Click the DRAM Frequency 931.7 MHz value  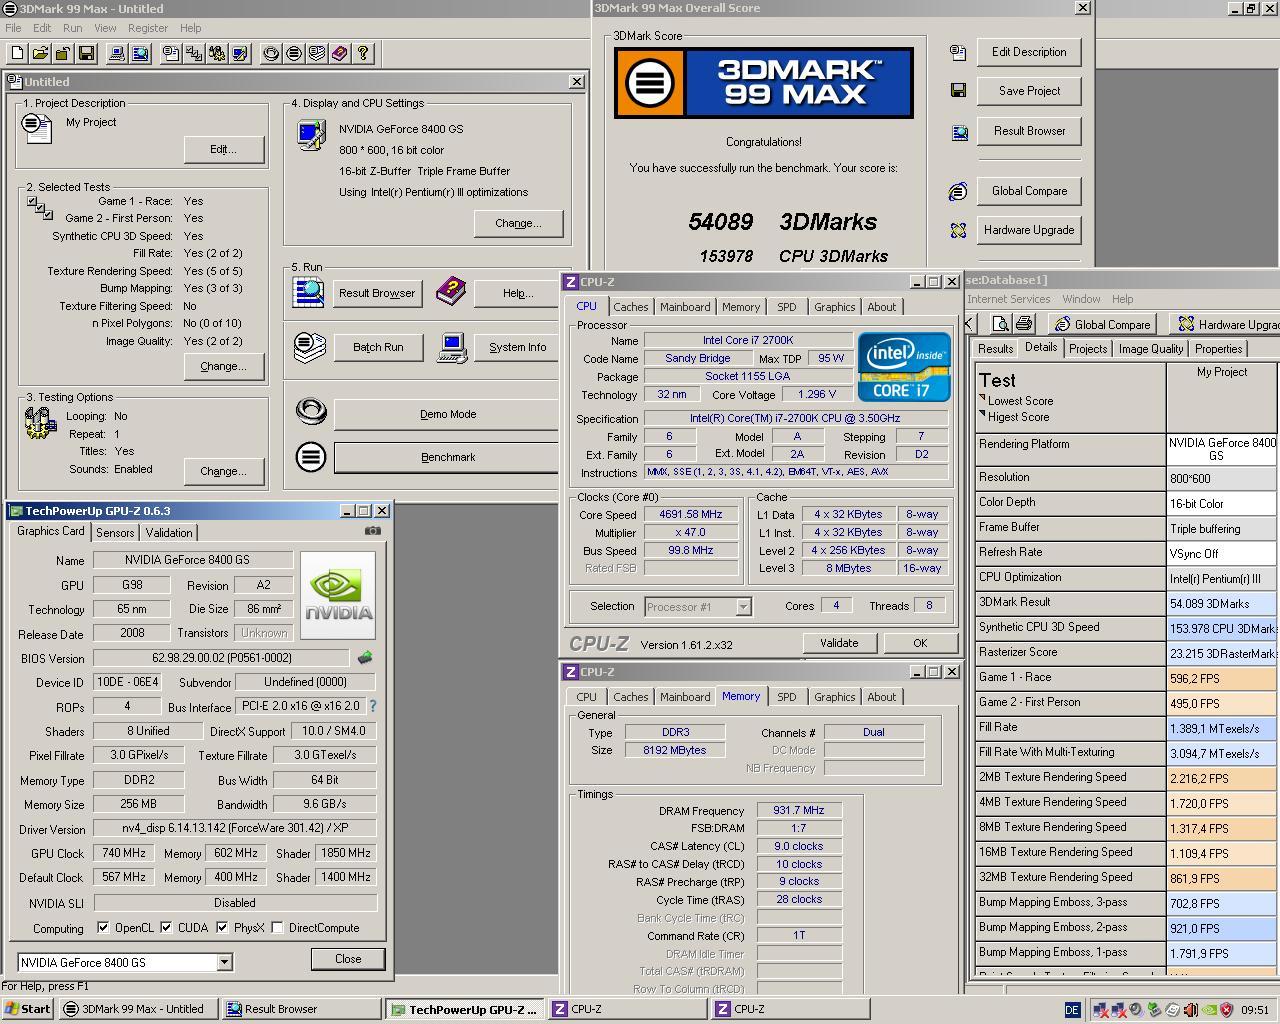[799, 810]
